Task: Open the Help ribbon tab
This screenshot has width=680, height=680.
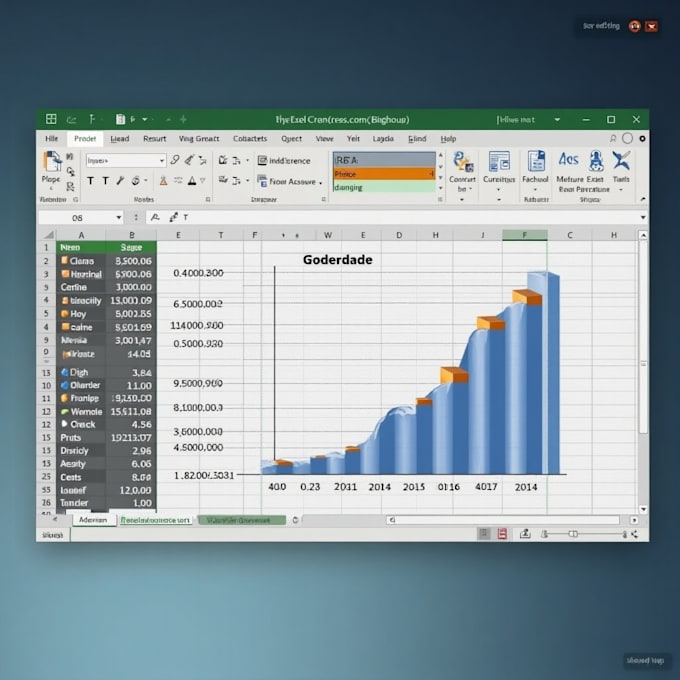Action: point(448,139)
